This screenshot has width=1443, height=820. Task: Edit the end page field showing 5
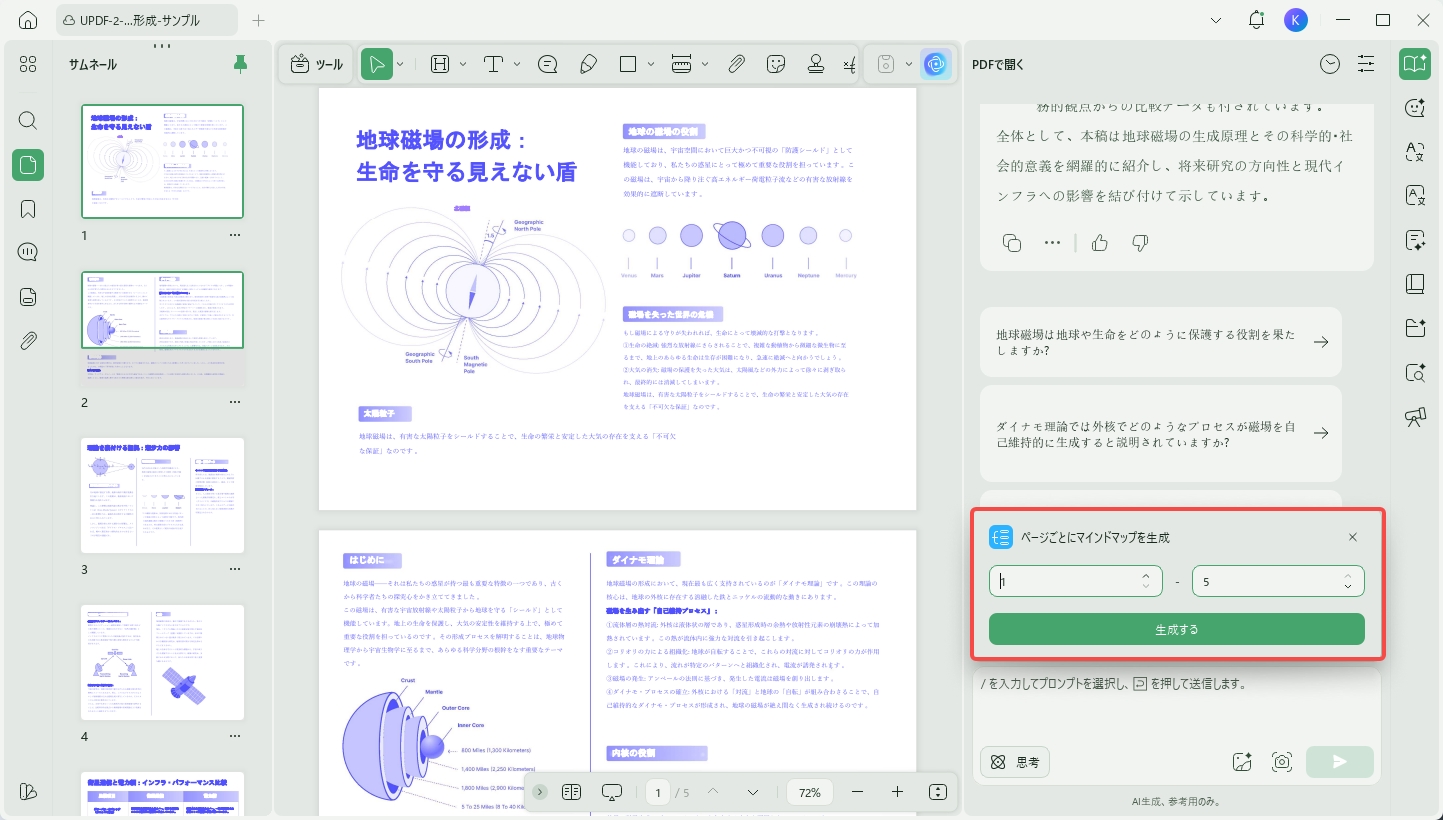1278,581
